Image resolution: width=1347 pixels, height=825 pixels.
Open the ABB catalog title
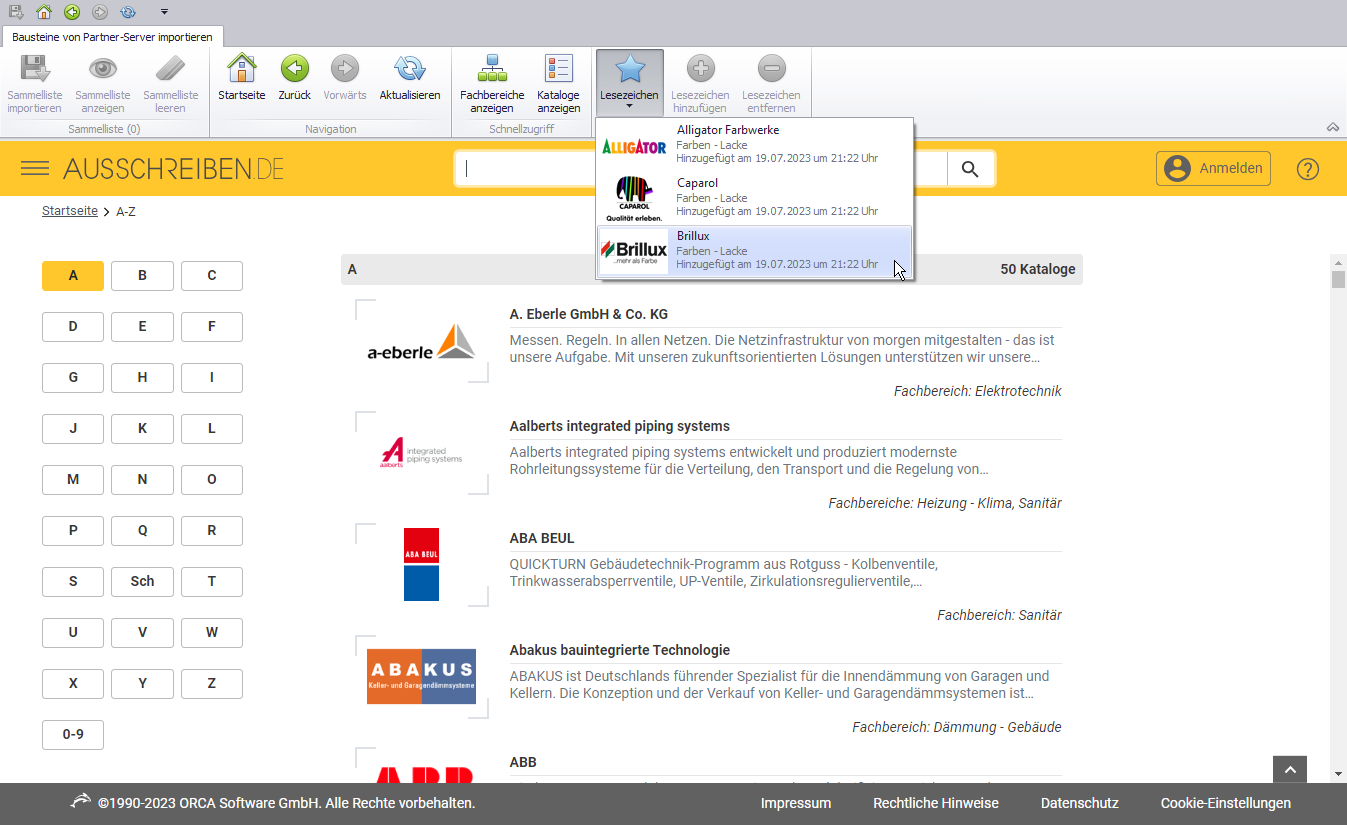pos(523,762)
